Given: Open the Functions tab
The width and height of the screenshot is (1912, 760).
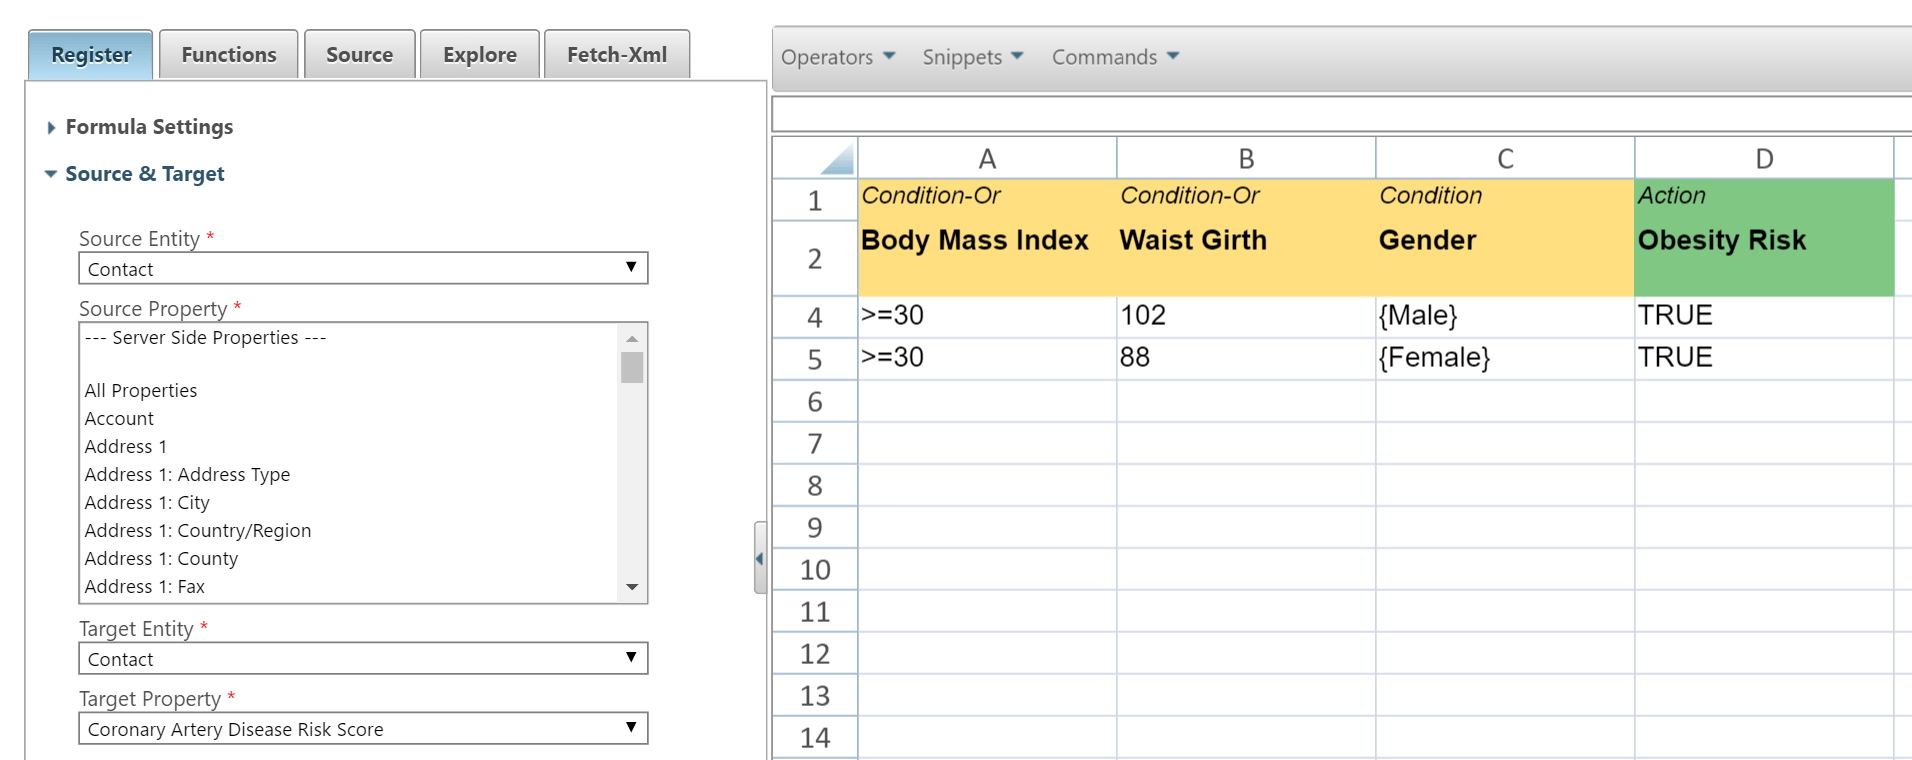Looking at the screenshot, I should pyautogui.click(x=229, y=55).
